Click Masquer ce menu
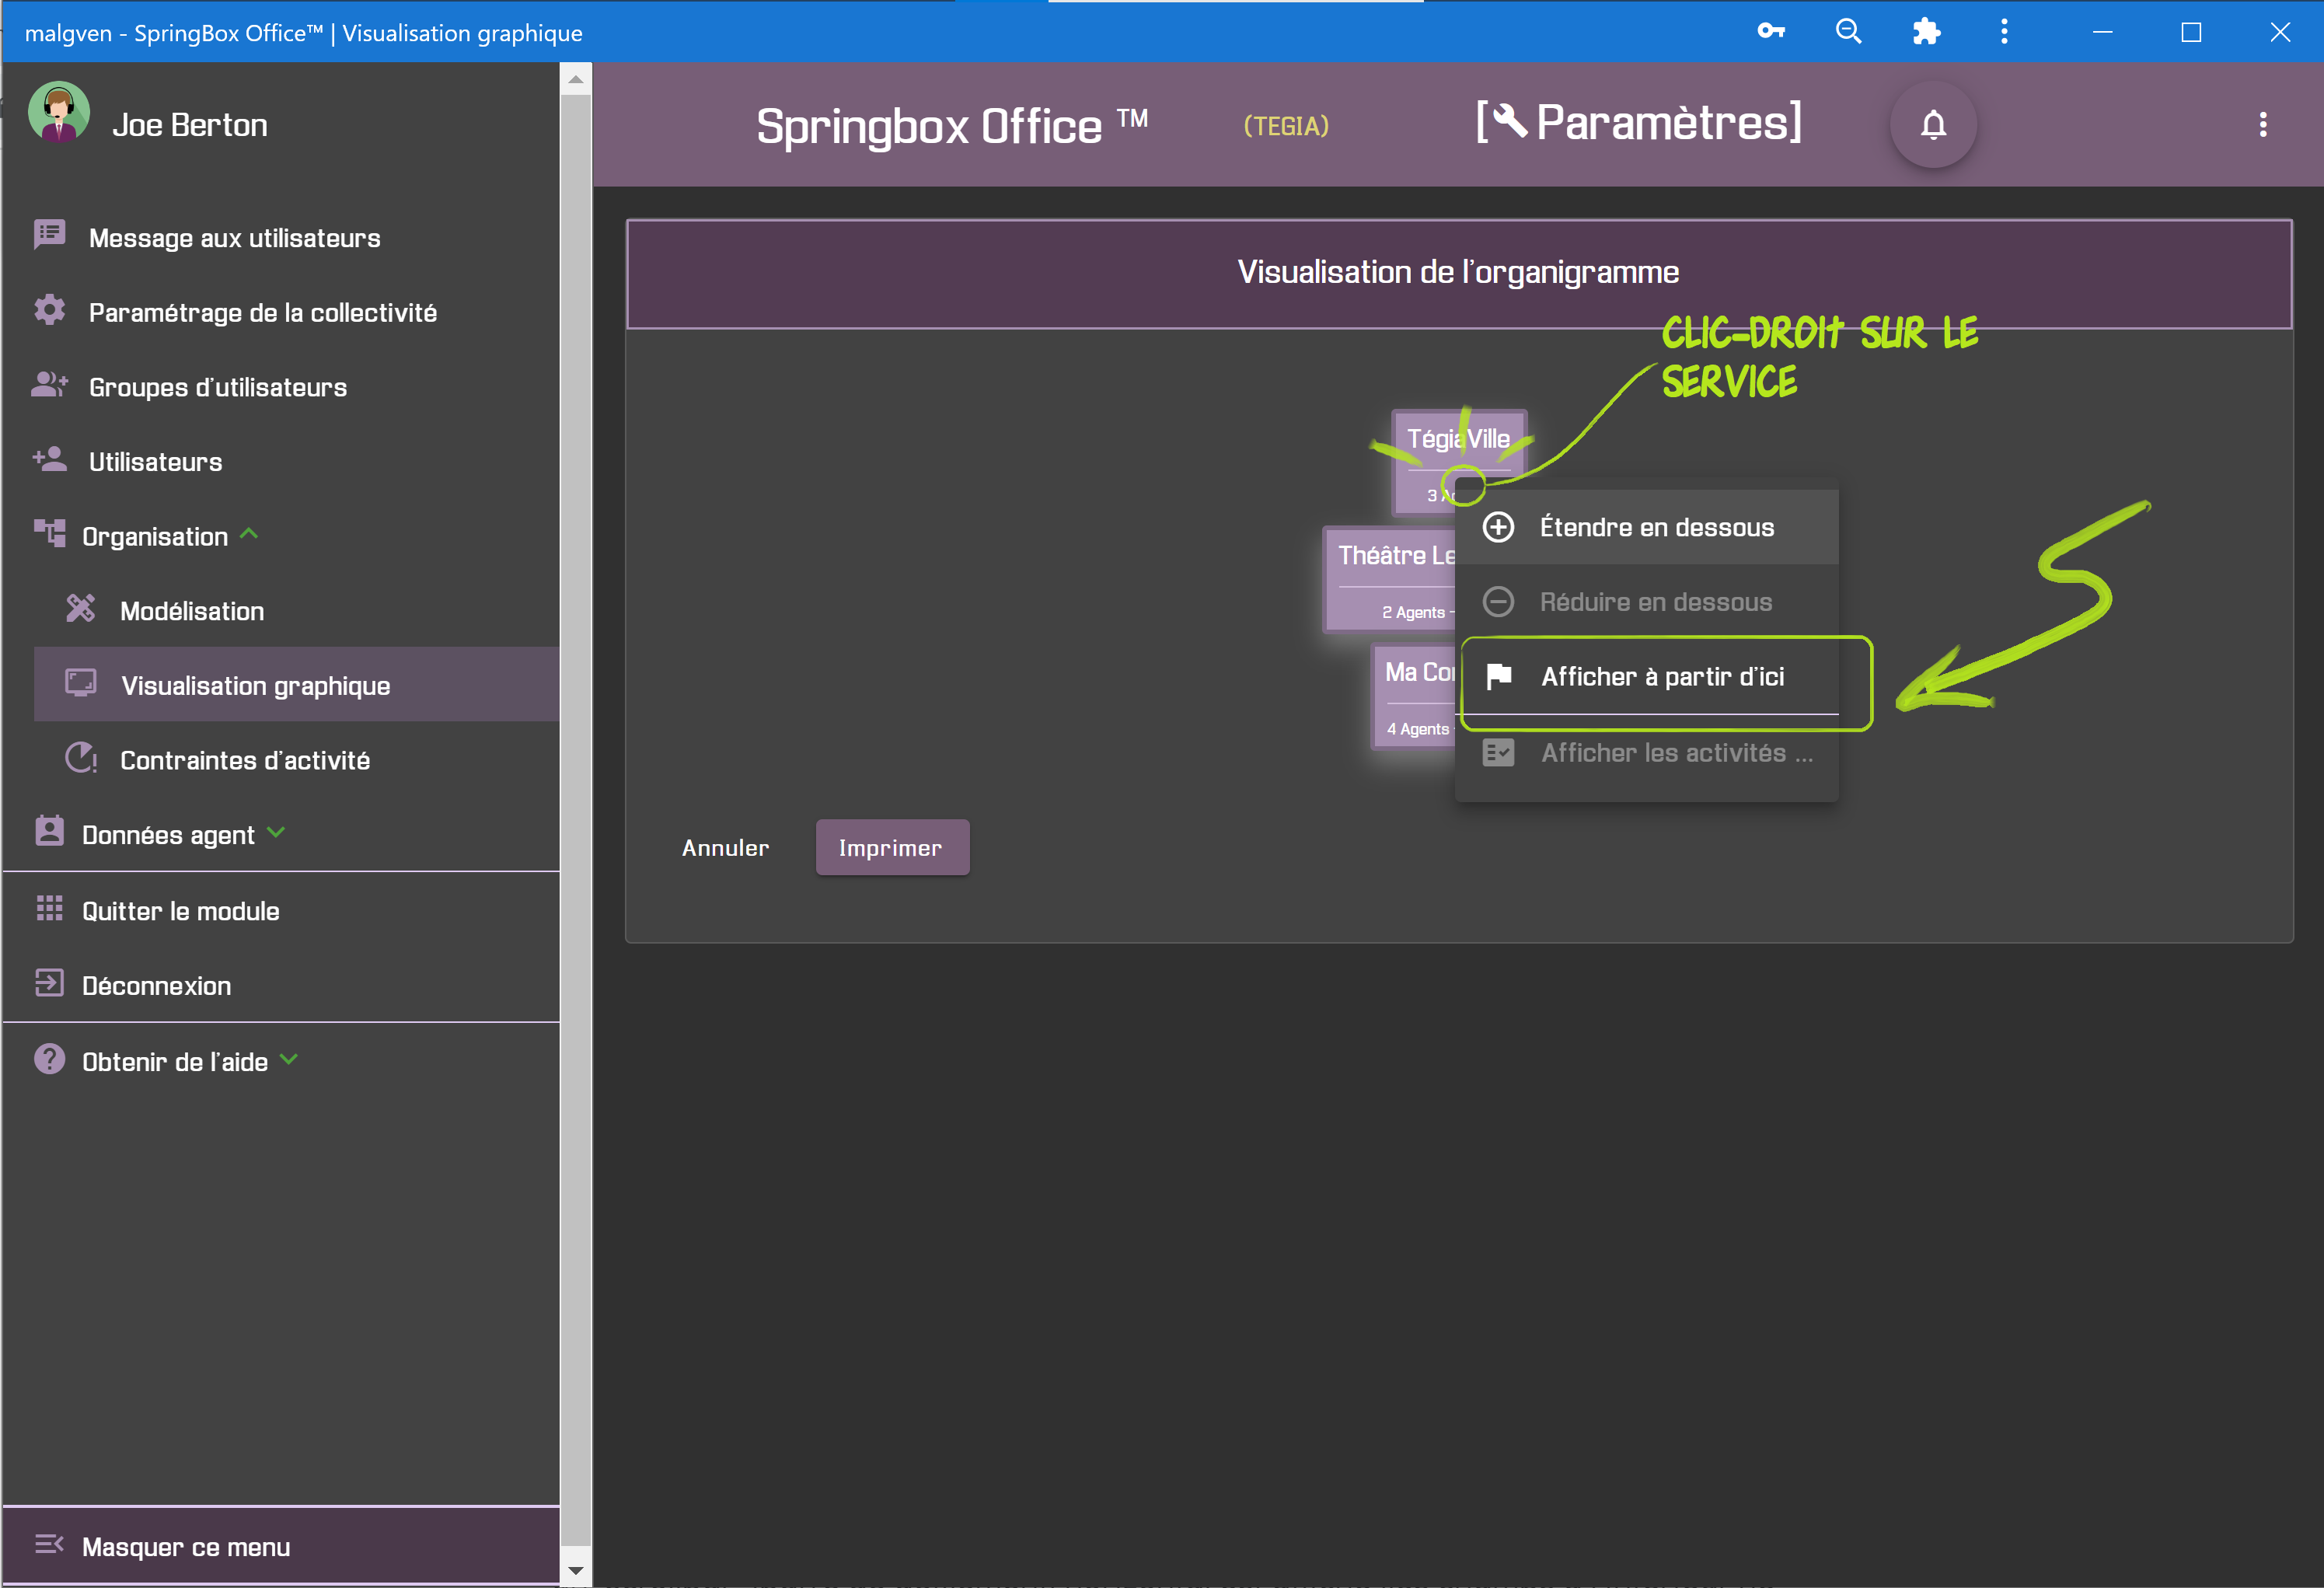Image resolution: width=2324 pixels, height=1588 pixels. point(280,1546)
